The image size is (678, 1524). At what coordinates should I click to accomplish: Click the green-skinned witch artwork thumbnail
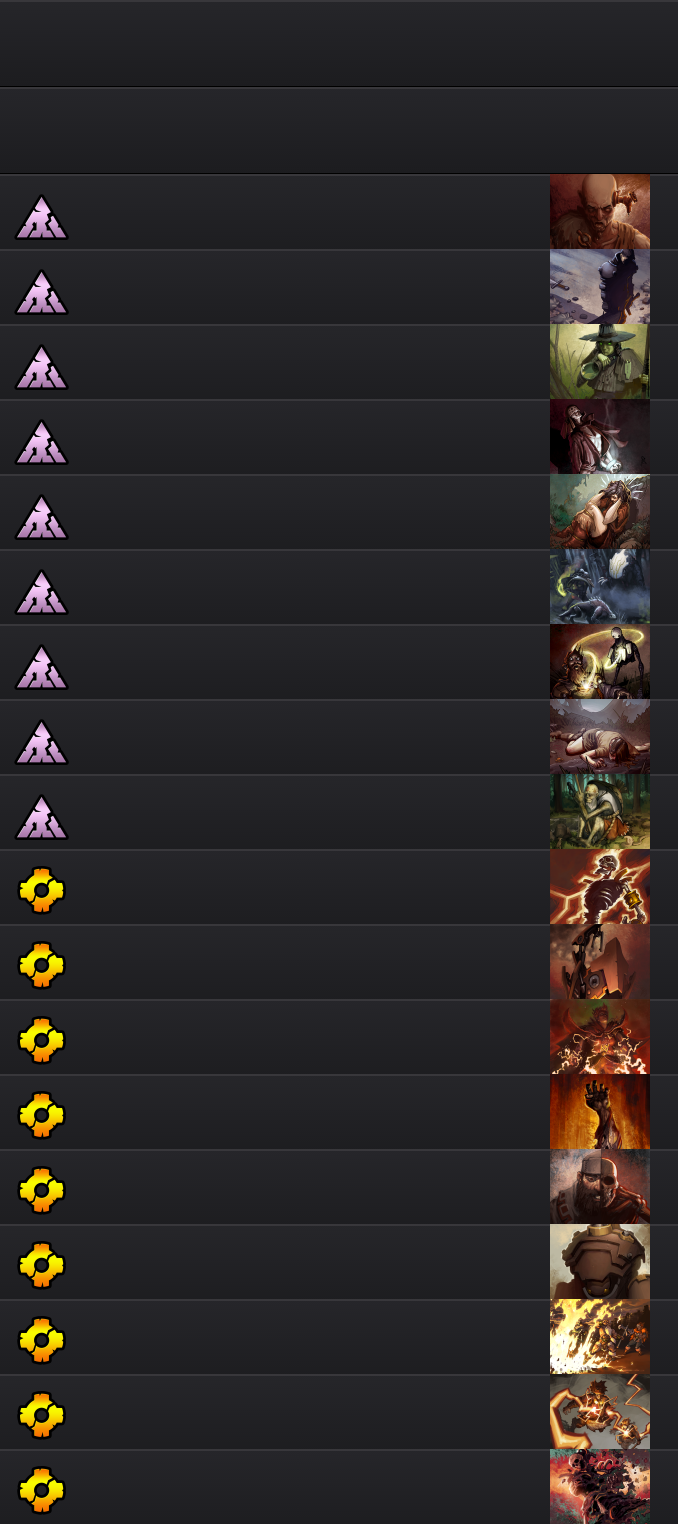click(x=600, y=362)
